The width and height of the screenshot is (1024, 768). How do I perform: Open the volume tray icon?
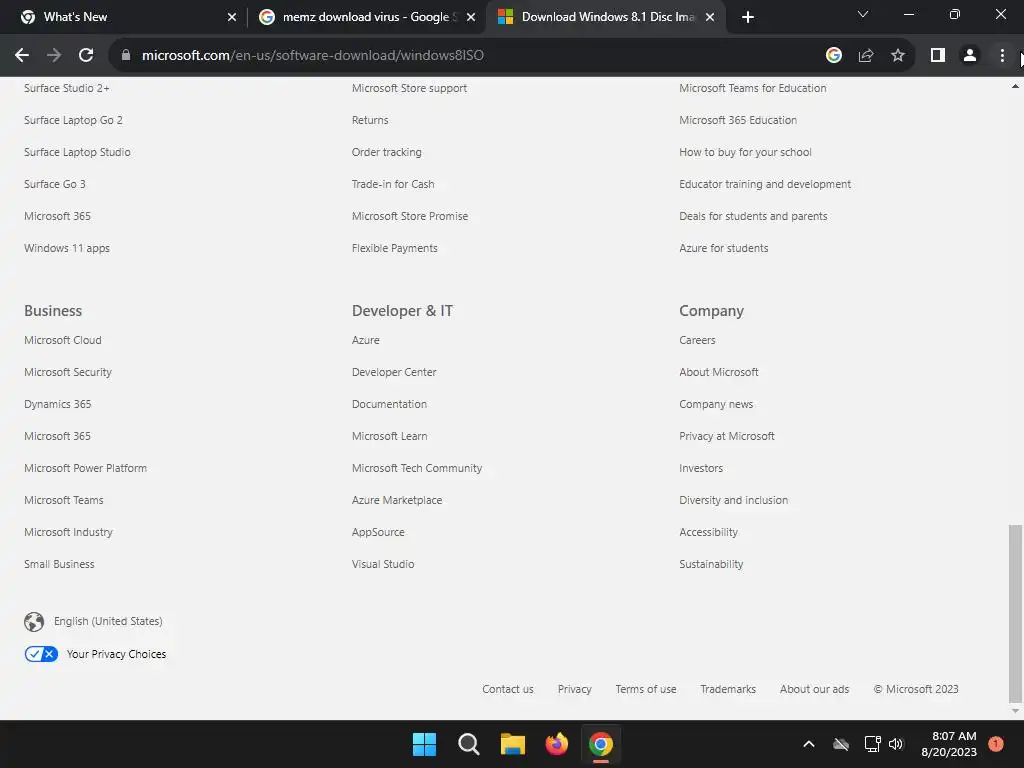click(x=896, y=744)
